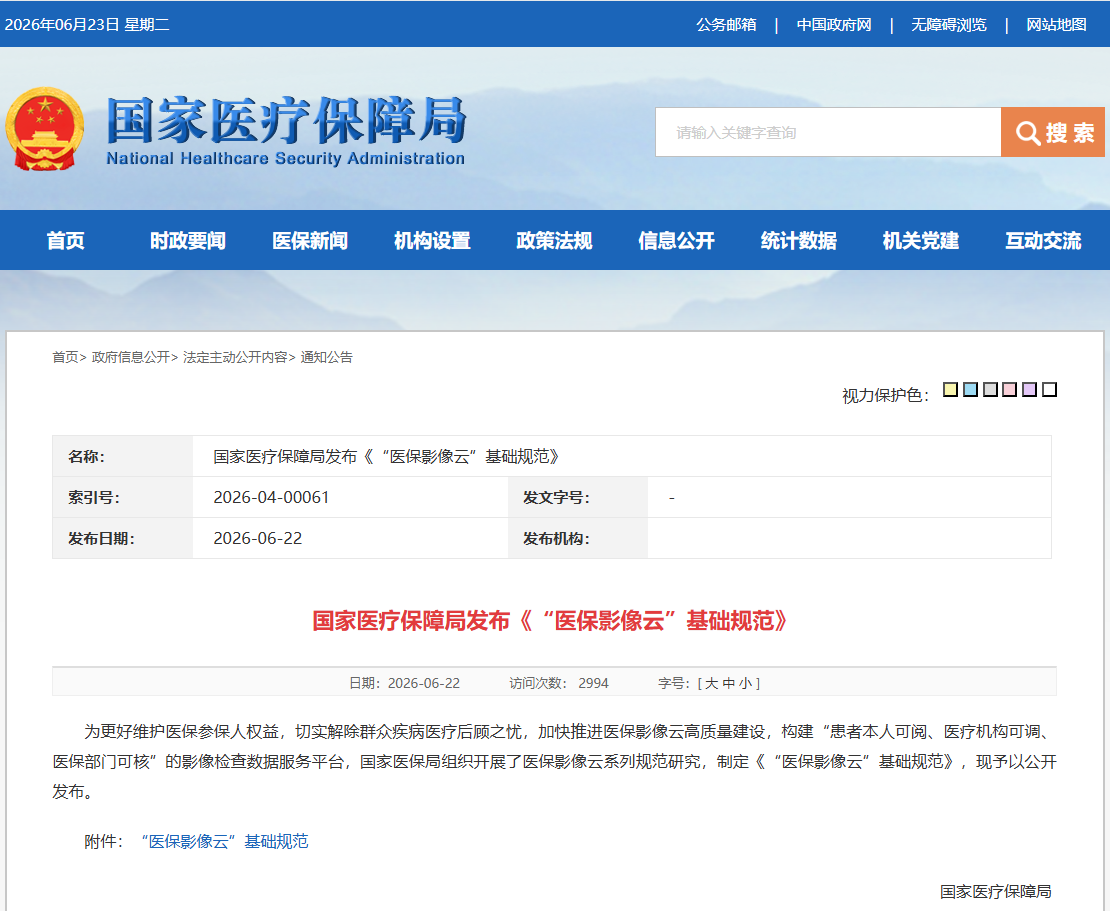Select the white eye-protection color swatch
1110x911 pixels.
[1050, 389]
